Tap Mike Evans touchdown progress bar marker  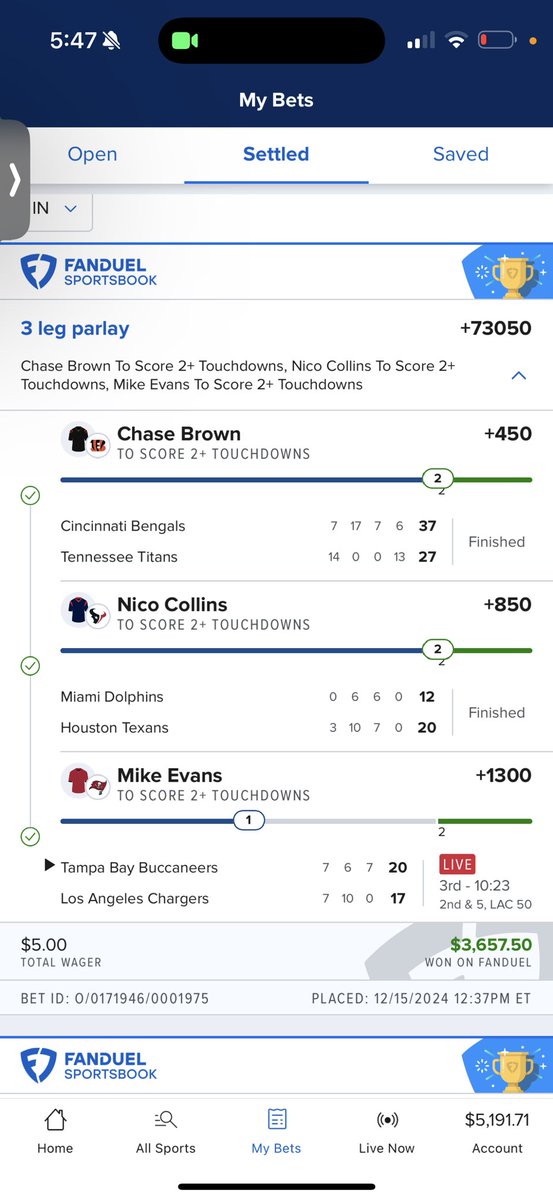pyautogui.click(x=249, y=821)
